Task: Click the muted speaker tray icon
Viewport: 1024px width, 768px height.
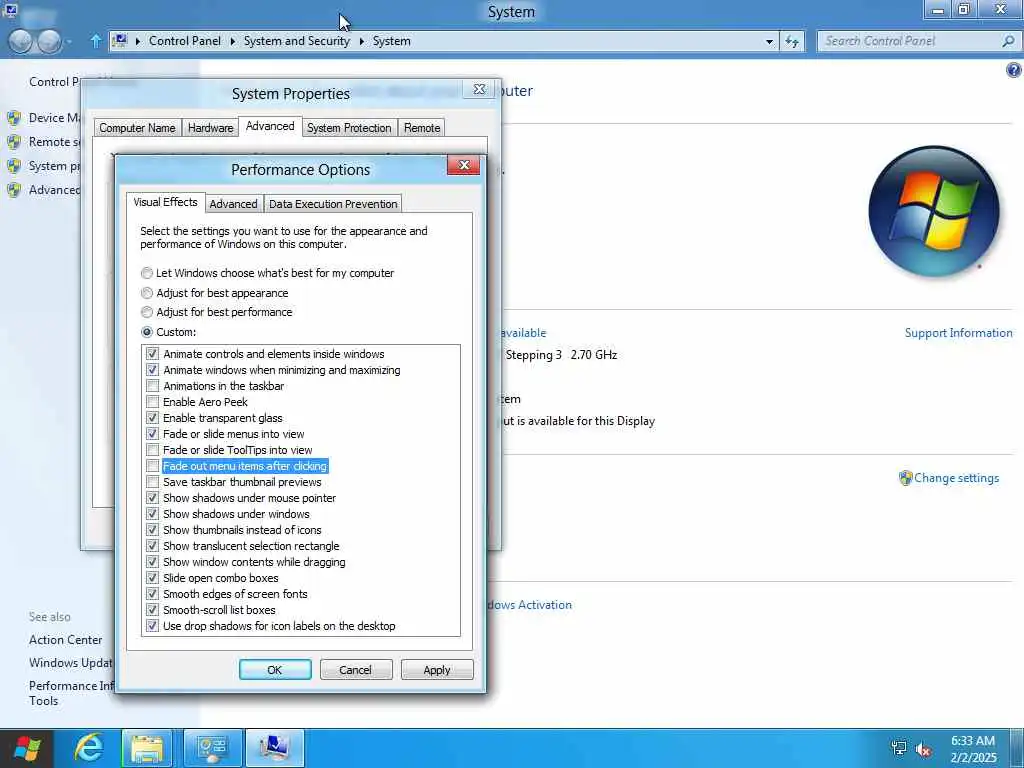Action: coord(923,749)
